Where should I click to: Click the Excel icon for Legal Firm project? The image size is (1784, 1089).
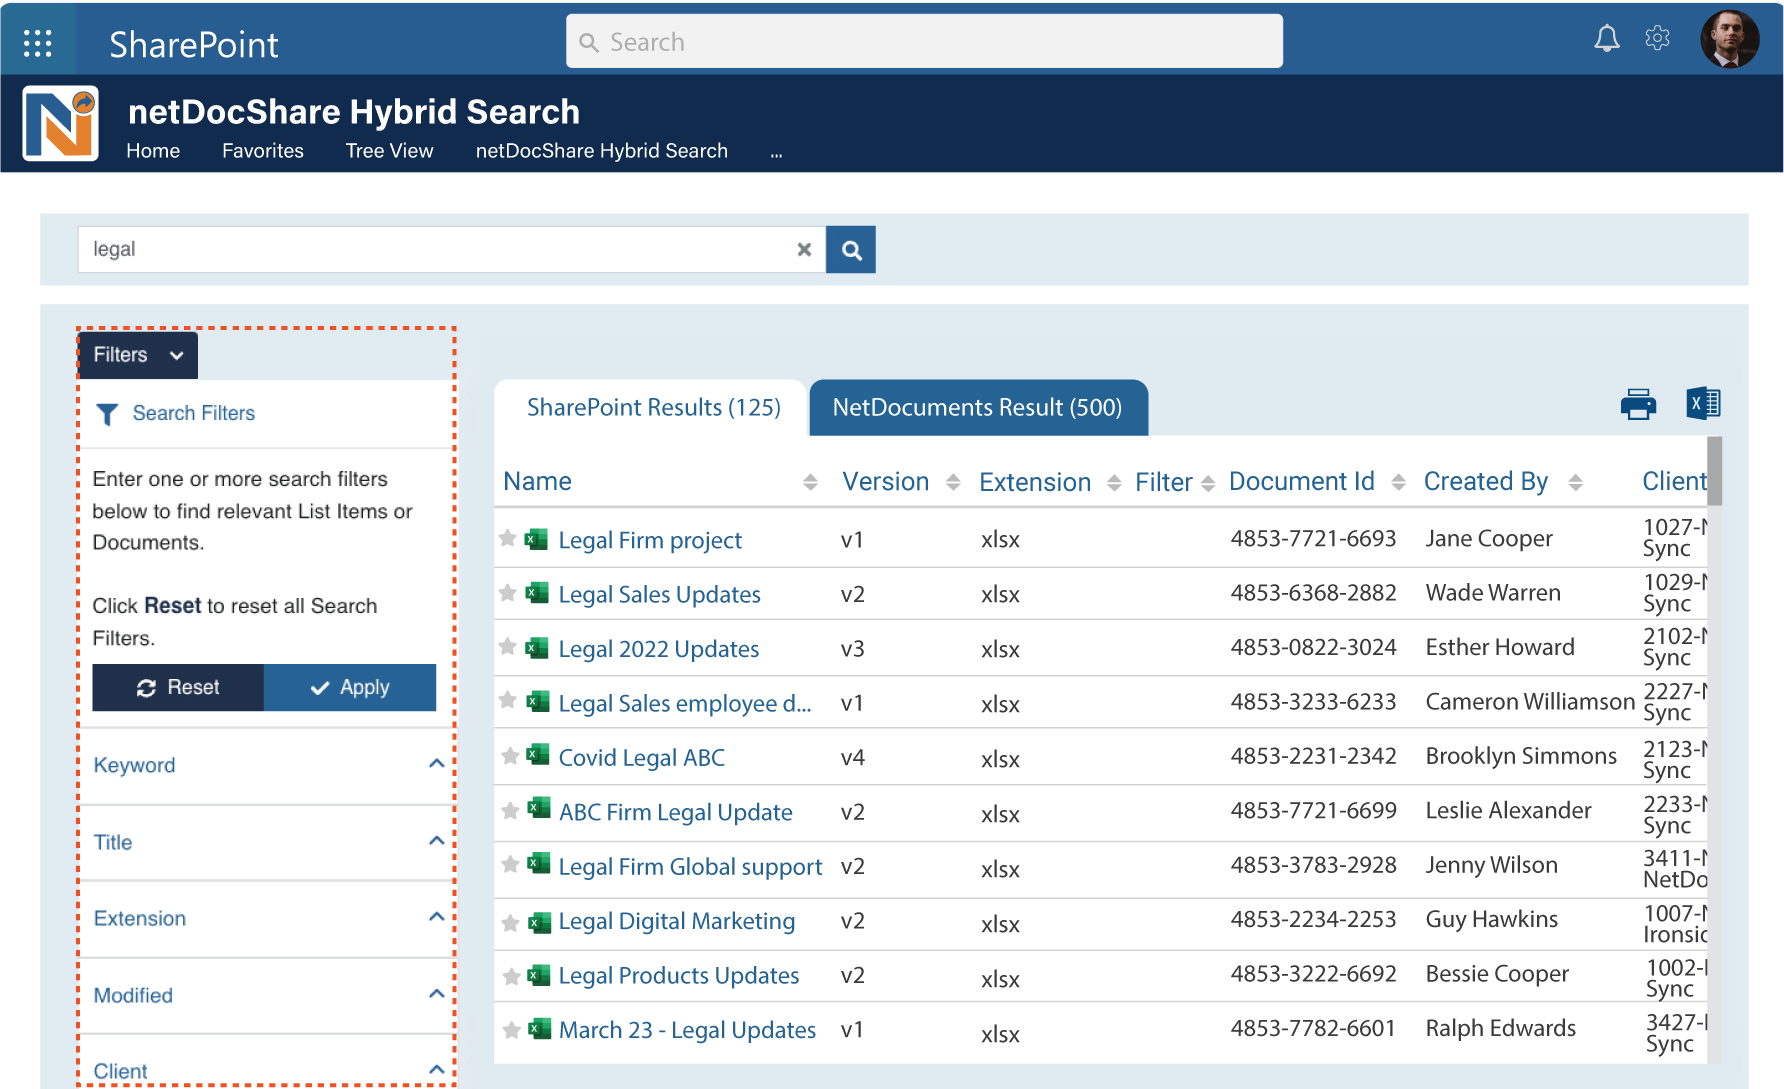(536, 540)
